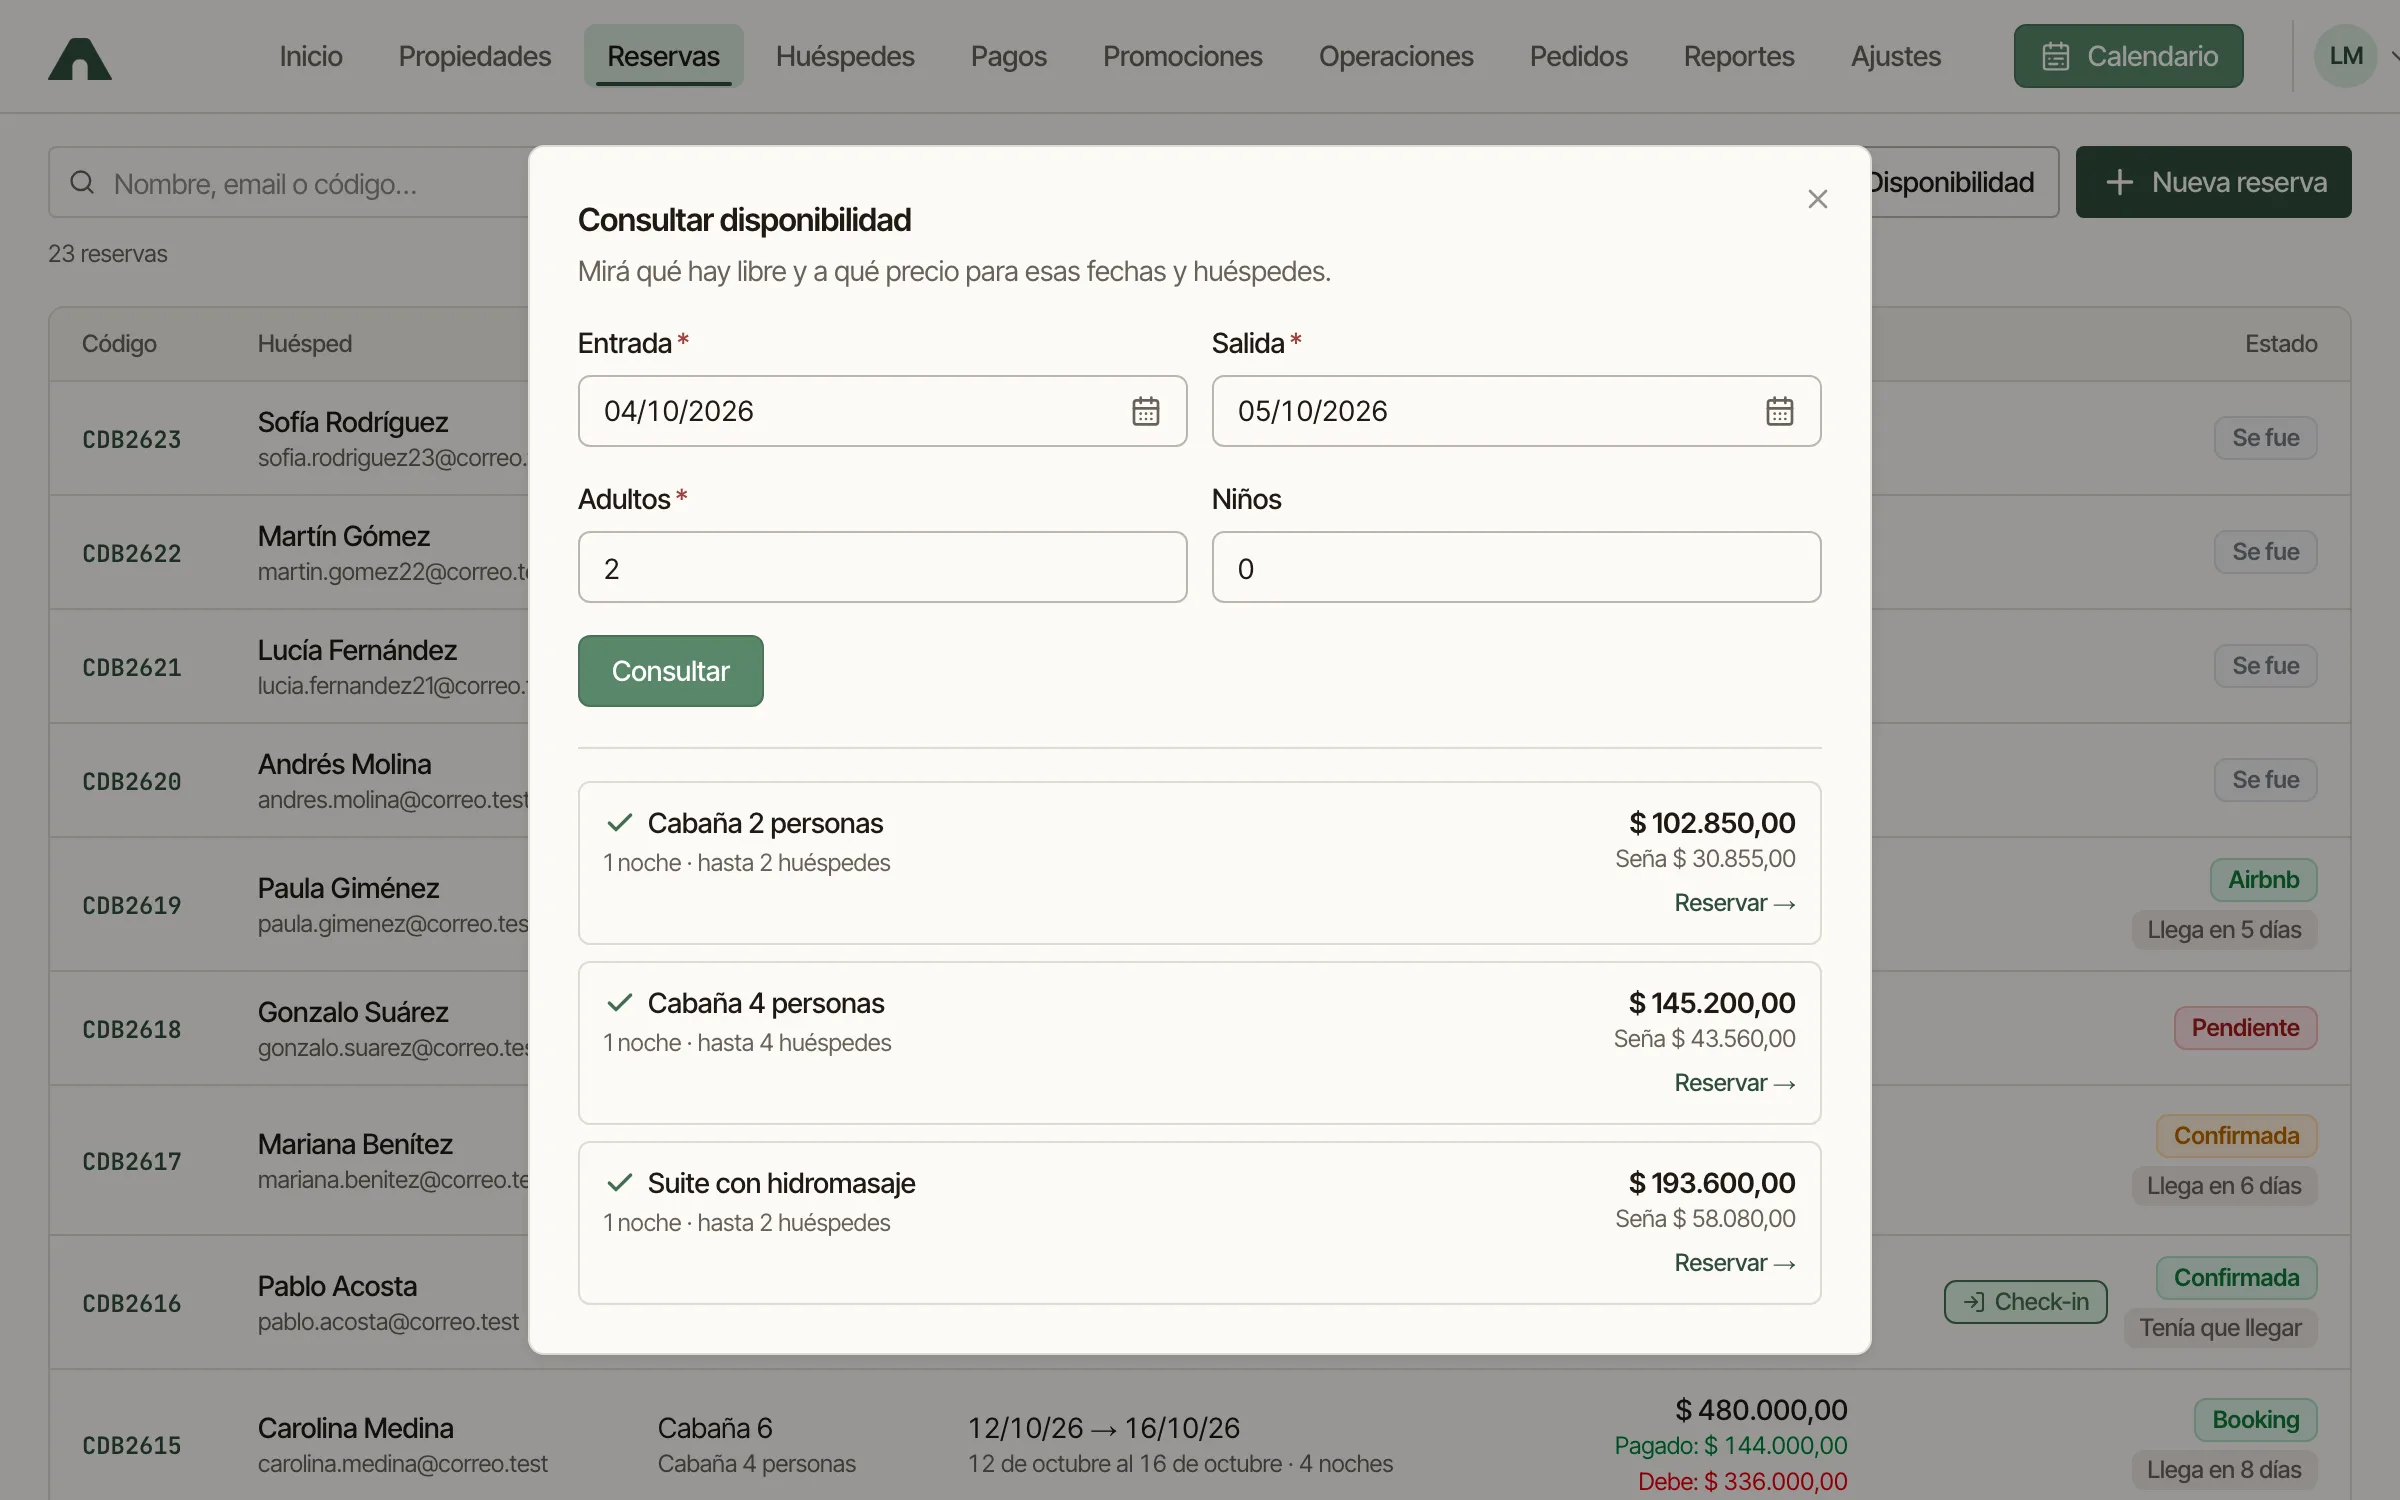Screen dimensions: 2400x1500
Task: Switch to the Pedidos tab
Action: (x=1579, y=56)
